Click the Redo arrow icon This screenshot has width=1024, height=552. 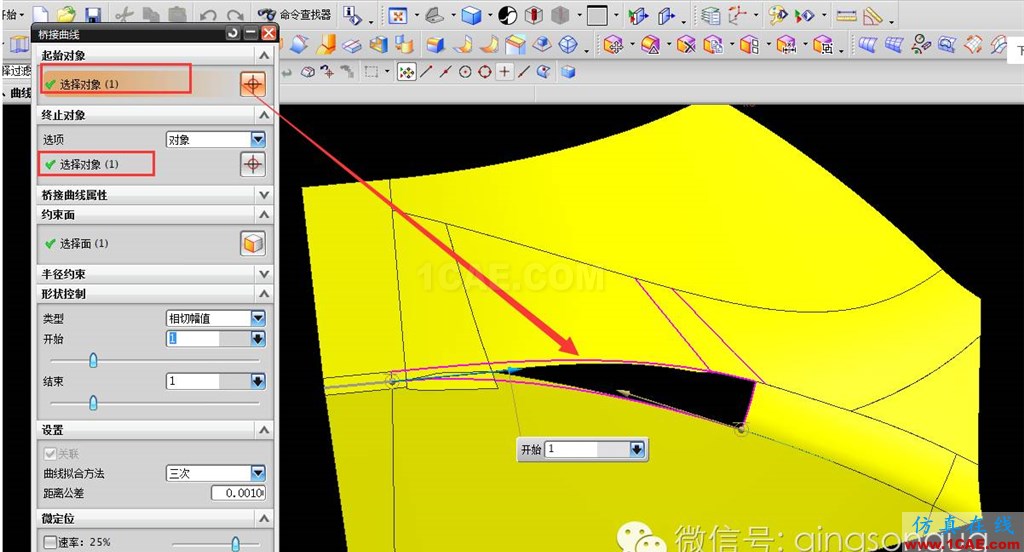[x=235, y=15]
